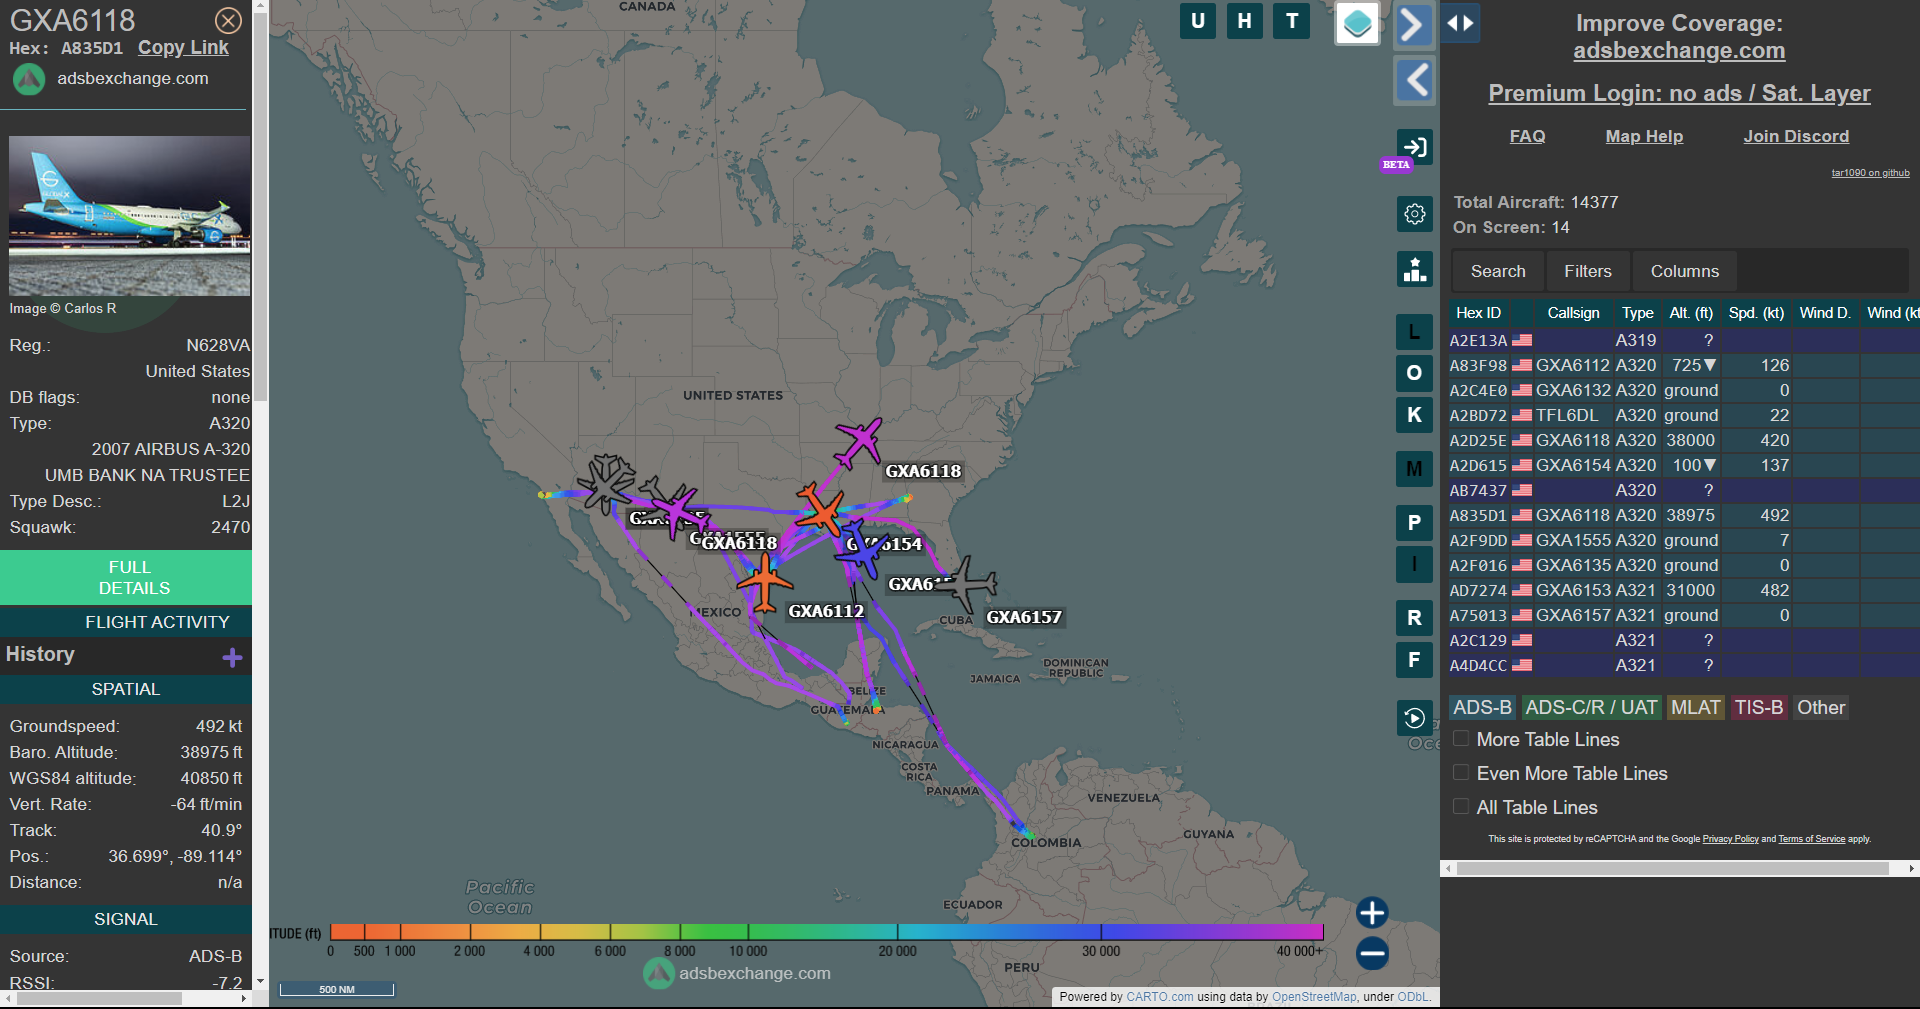Sort table by Spd. (kt) column
The height and width of the screenshot is (1009, 1920).
coord(1756,313)
